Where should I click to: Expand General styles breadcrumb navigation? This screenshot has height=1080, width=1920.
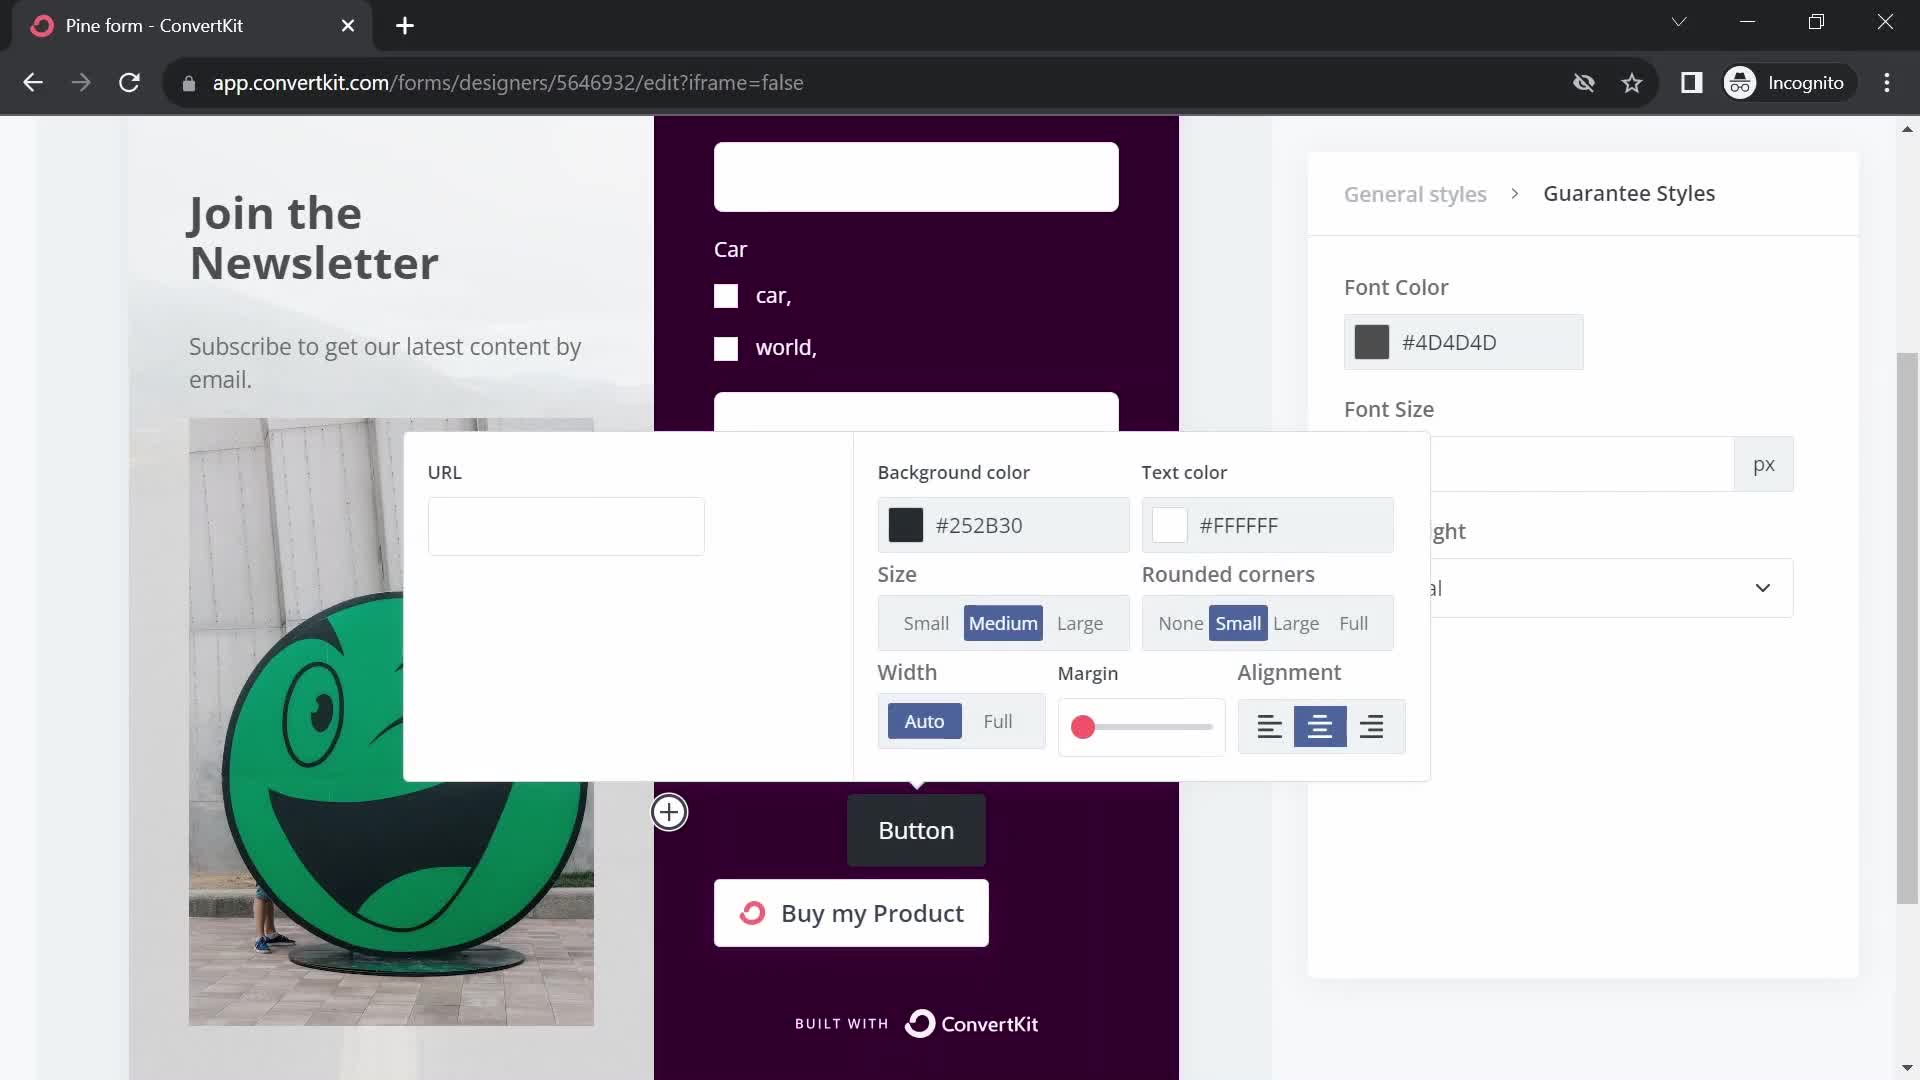point(1415,194)
